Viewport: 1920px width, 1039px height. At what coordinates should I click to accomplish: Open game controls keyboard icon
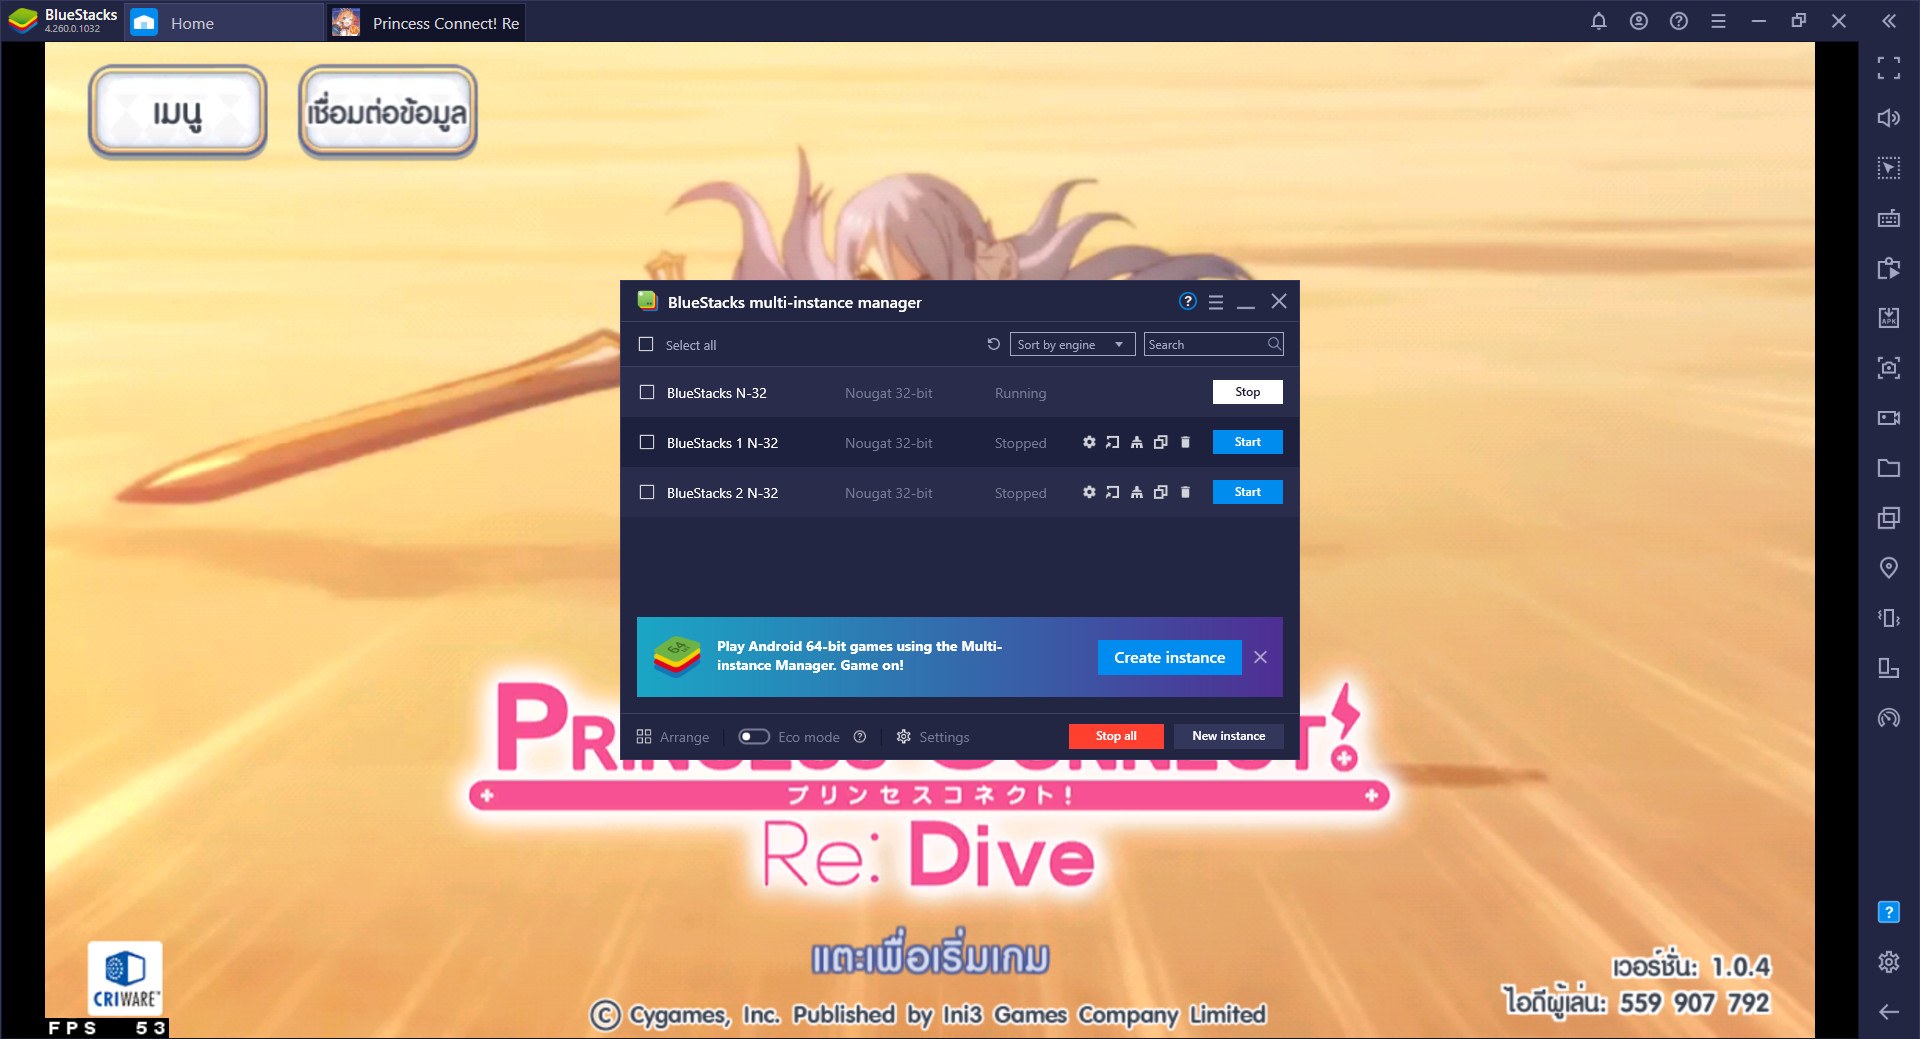(x=1889, y=218)
